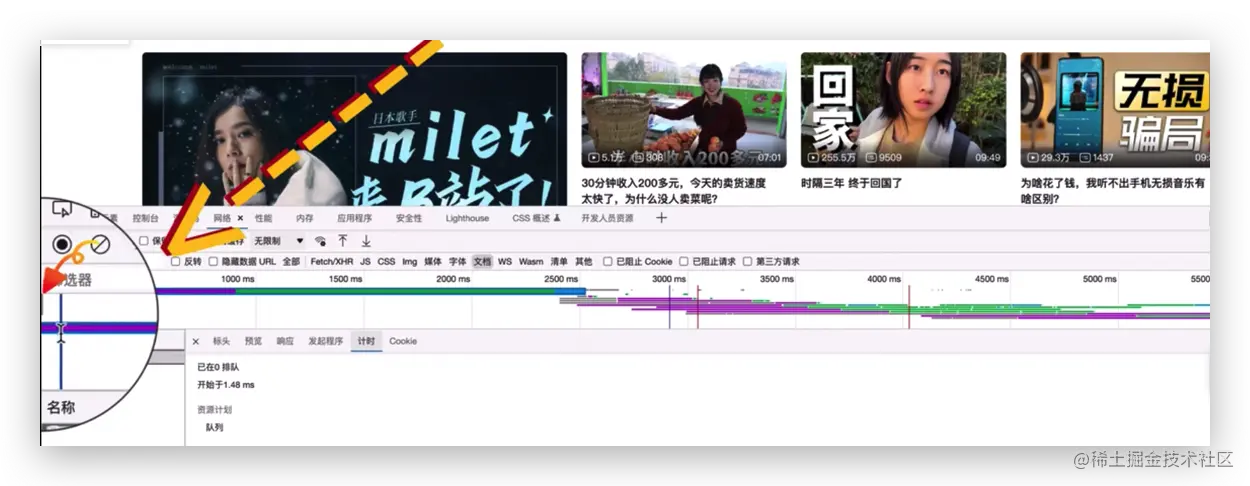This screenshot has height=486, width=1250.
Task: Filter requests by Fetch/XHR
Action: (x=331, y=262)
